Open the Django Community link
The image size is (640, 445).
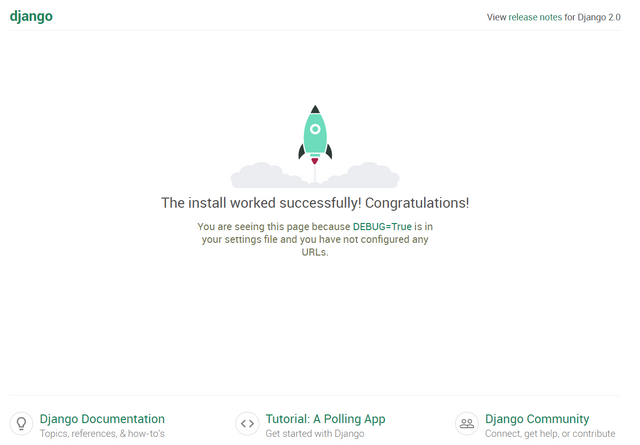[x=537, y=418]
